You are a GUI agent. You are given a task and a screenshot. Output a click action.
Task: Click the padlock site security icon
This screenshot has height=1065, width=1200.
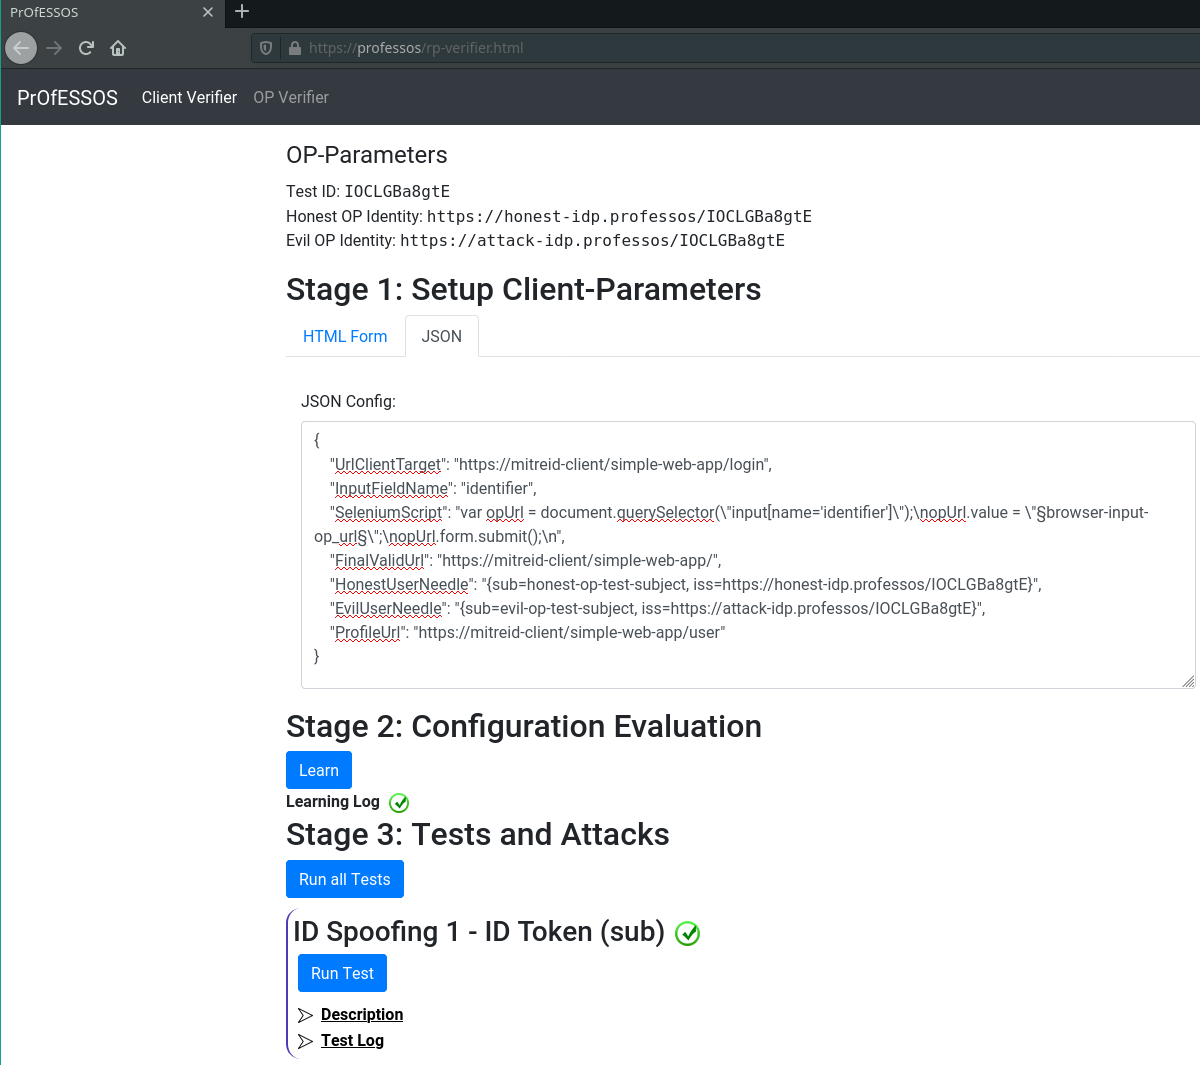point(295,48)
